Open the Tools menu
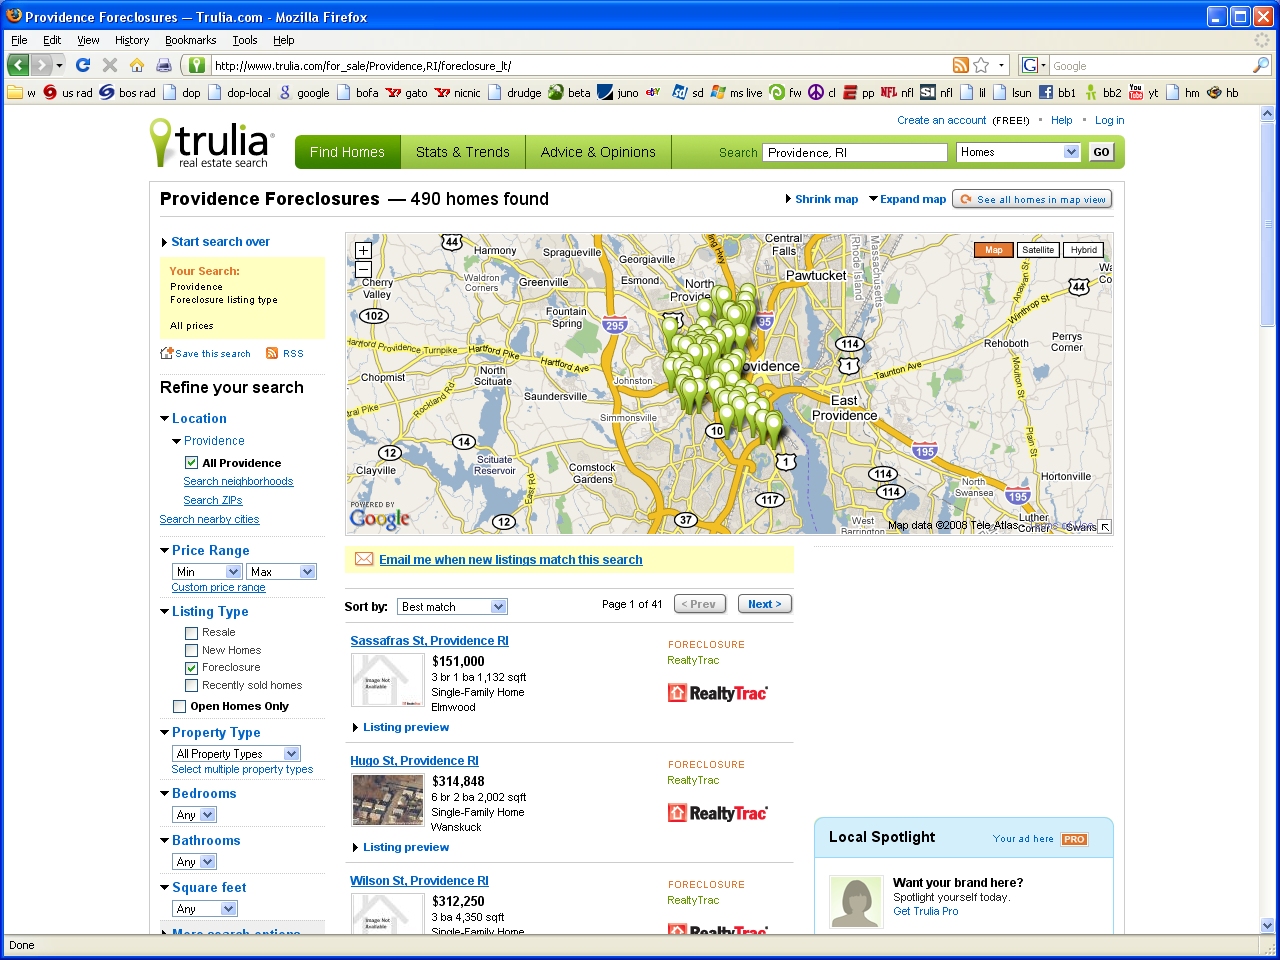1280x960 pixels. (244, 40)
